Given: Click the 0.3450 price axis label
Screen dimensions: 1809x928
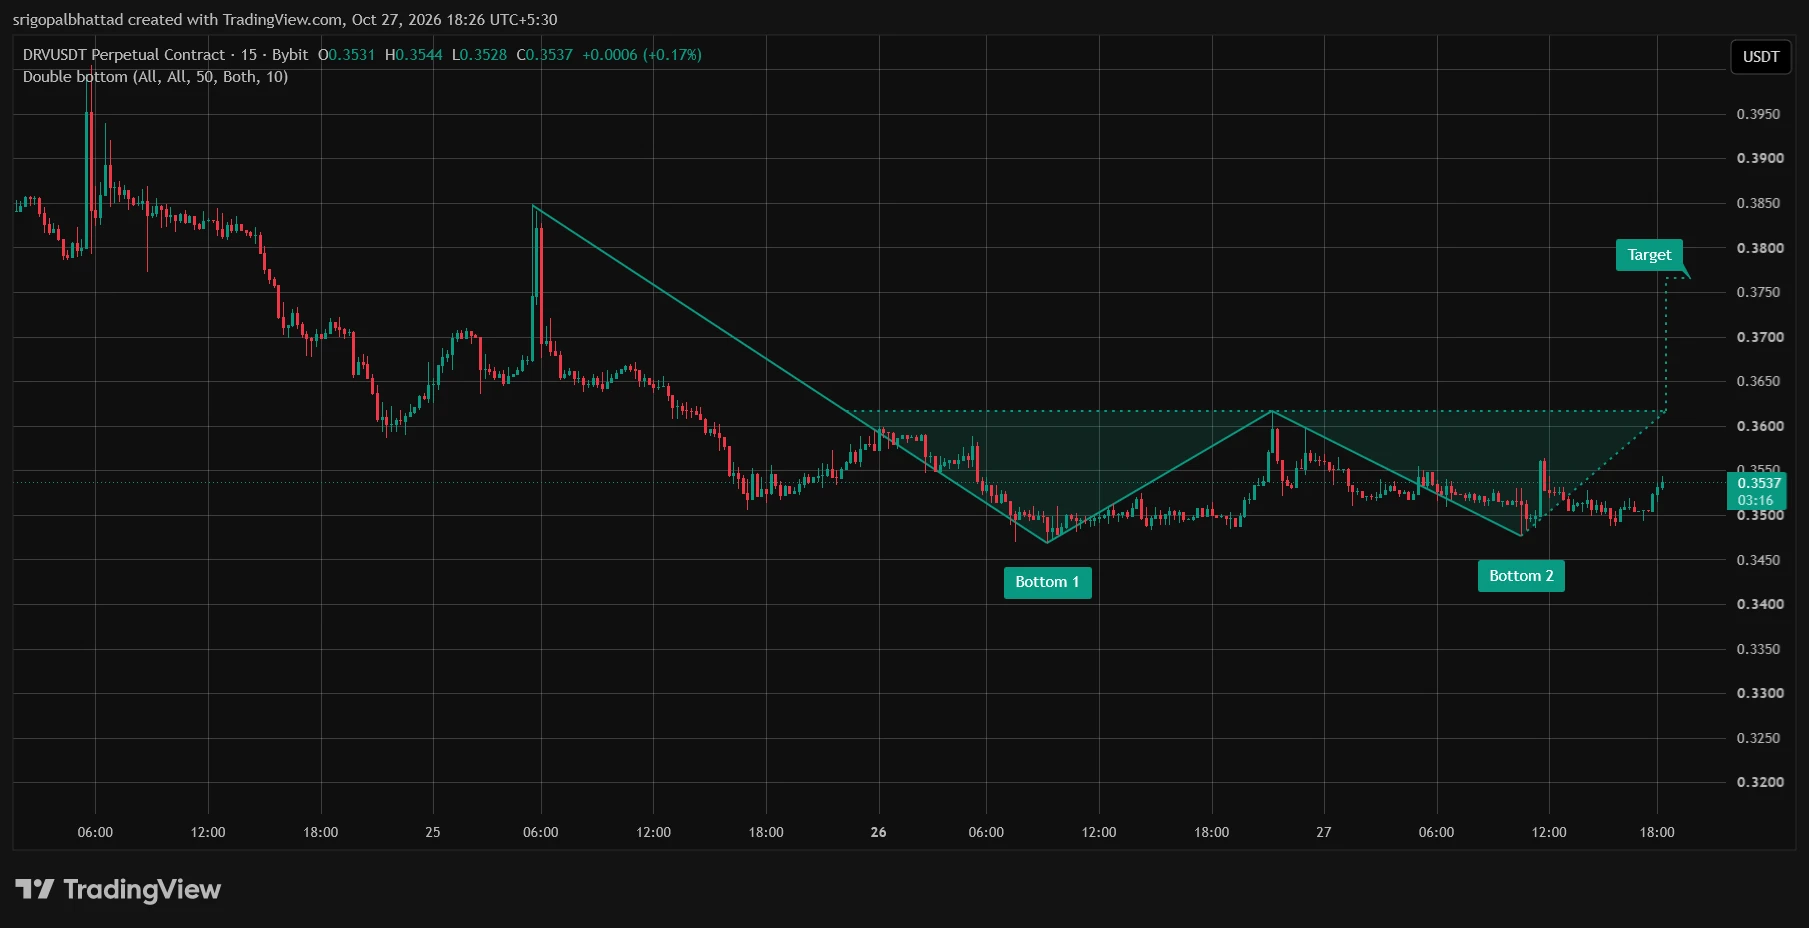Looking at the screenshot, I should click(1758, 560).
